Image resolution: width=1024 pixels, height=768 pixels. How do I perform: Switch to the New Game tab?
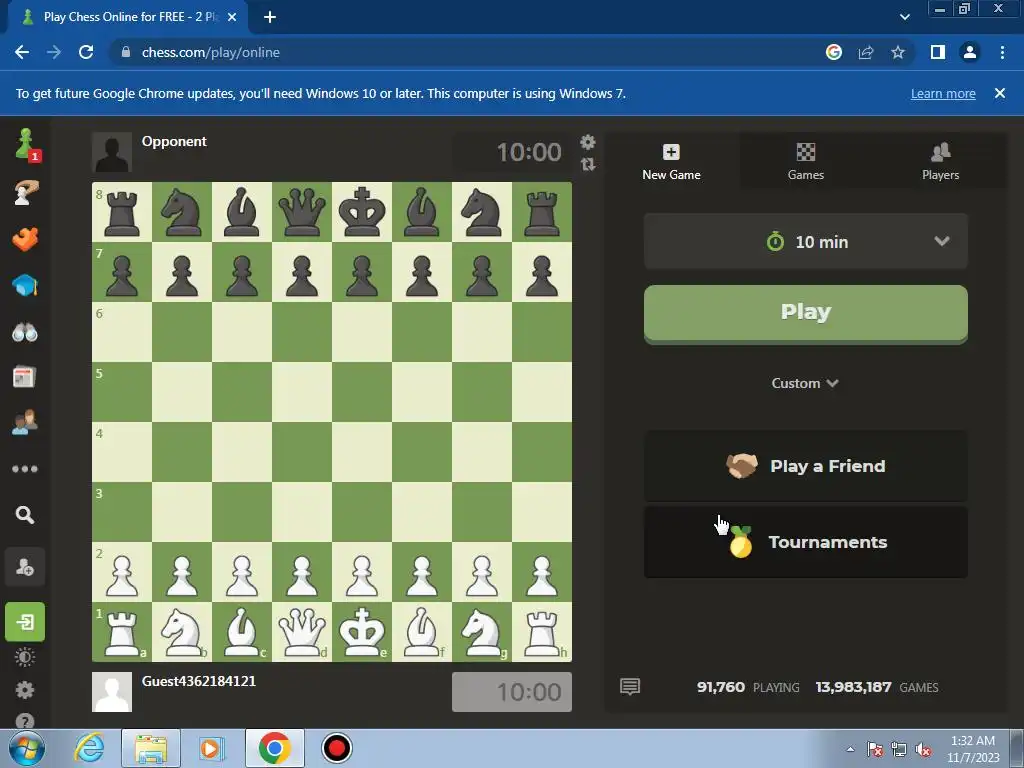coord(671,161)
